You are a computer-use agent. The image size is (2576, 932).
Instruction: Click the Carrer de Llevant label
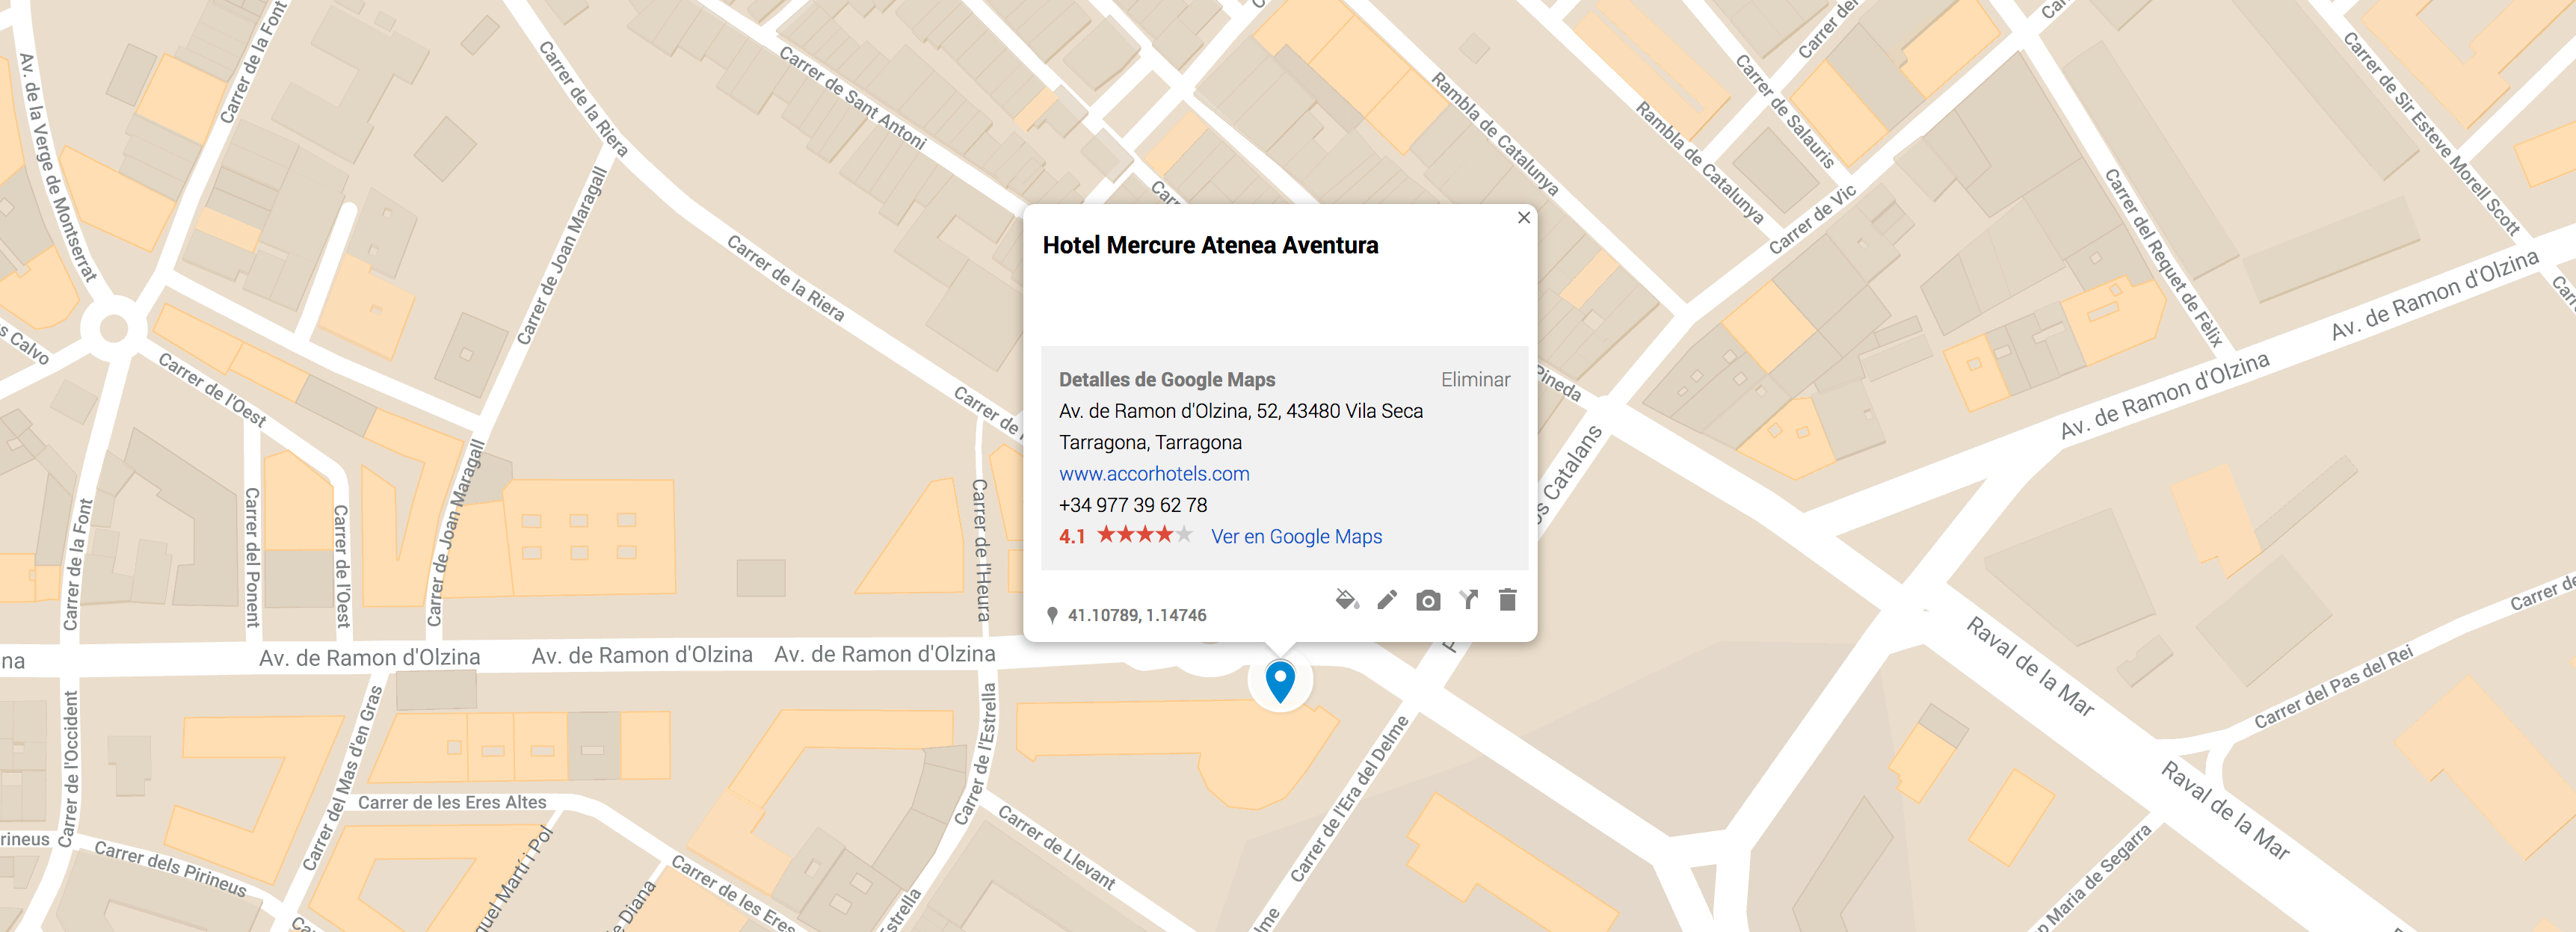[x=1057, y=848]
